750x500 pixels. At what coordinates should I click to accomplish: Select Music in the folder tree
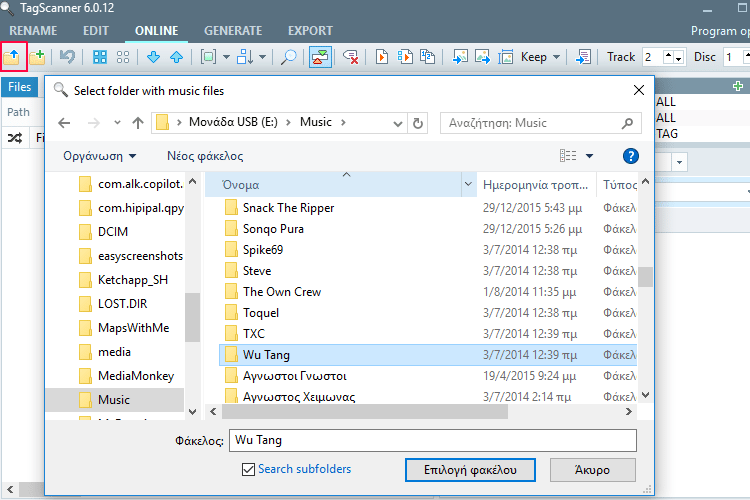115,400
